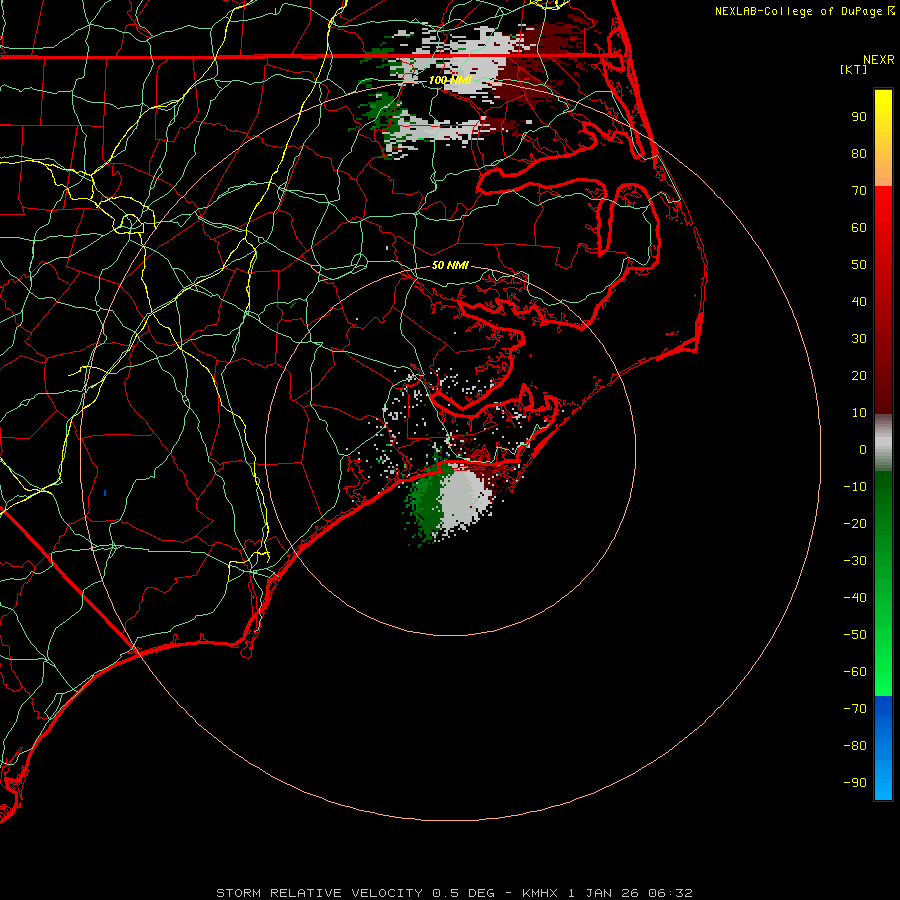This screenshot has height=900, width=900.
Task: Click the NEXR label above the color scale
Action: (x=879, y=60)
